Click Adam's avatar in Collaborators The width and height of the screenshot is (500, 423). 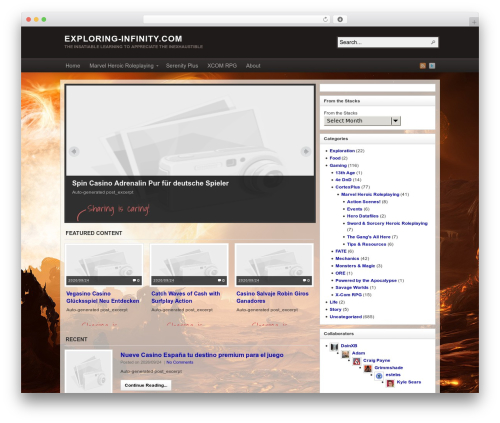346,354
